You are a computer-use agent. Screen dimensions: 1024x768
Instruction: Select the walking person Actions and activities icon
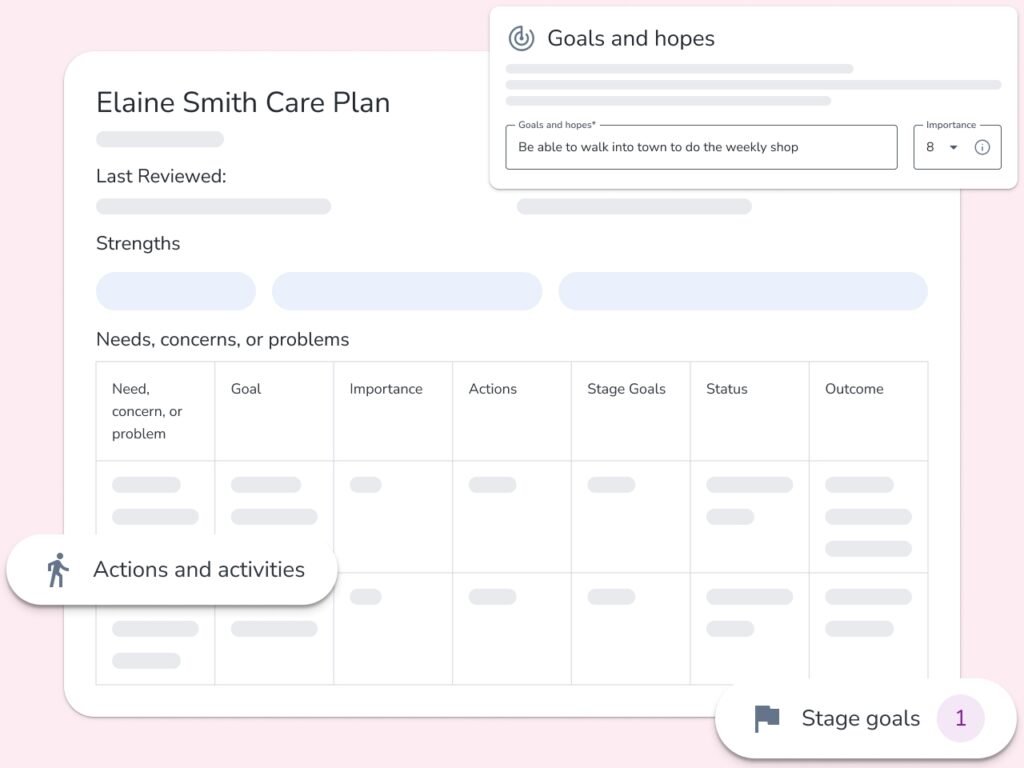(57, 570)
